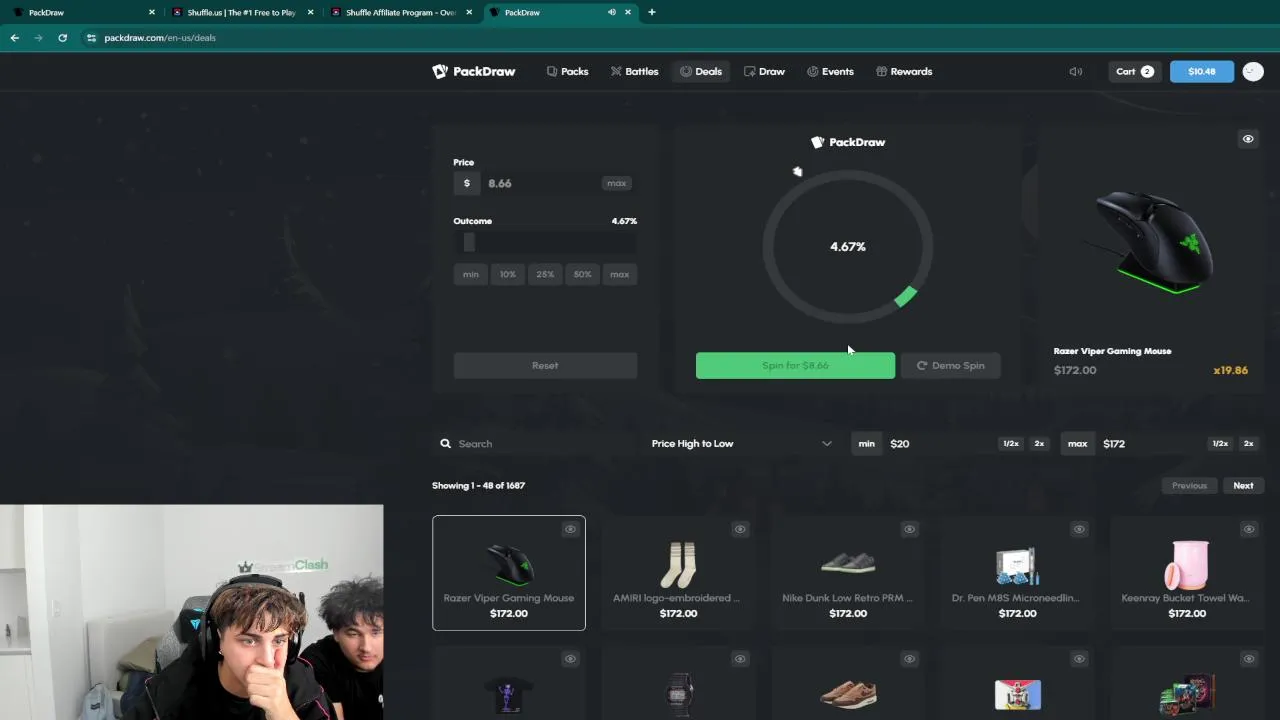Toggle eye icon on selected item preview

tap(1248, 139)
